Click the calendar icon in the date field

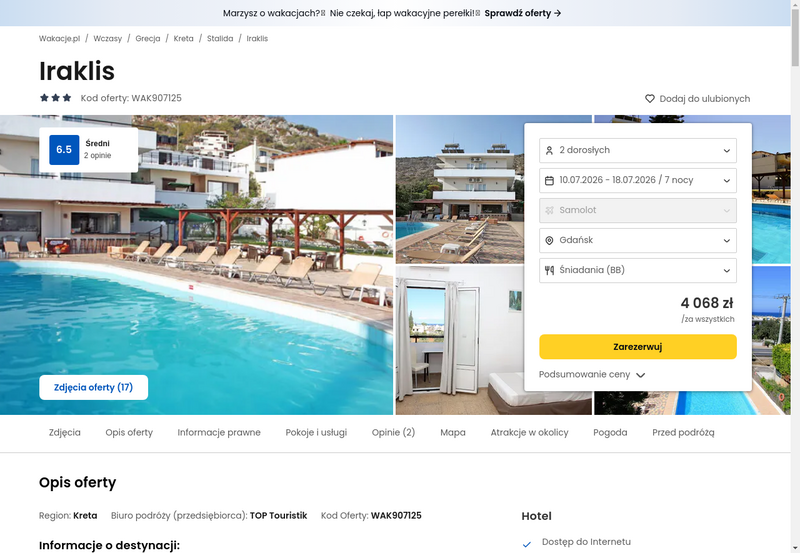[x=549, y=181]
